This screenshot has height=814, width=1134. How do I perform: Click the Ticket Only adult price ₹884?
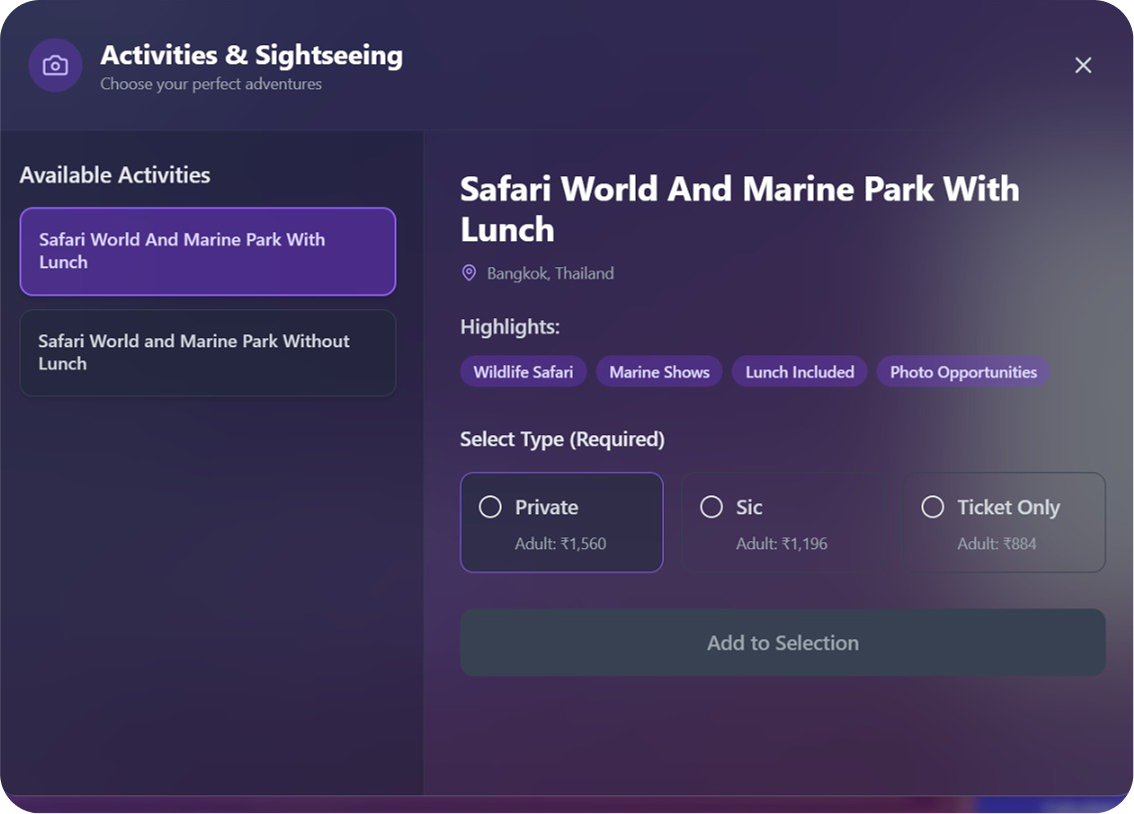(x=996, y=544)
